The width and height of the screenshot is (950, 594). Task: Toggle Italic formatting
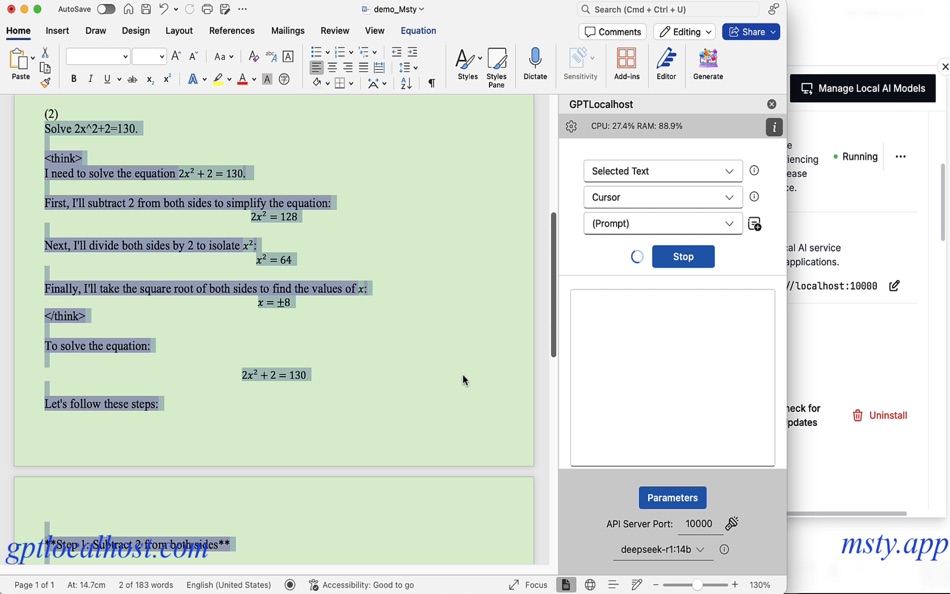pyautogui.click(x=90, y=79)
